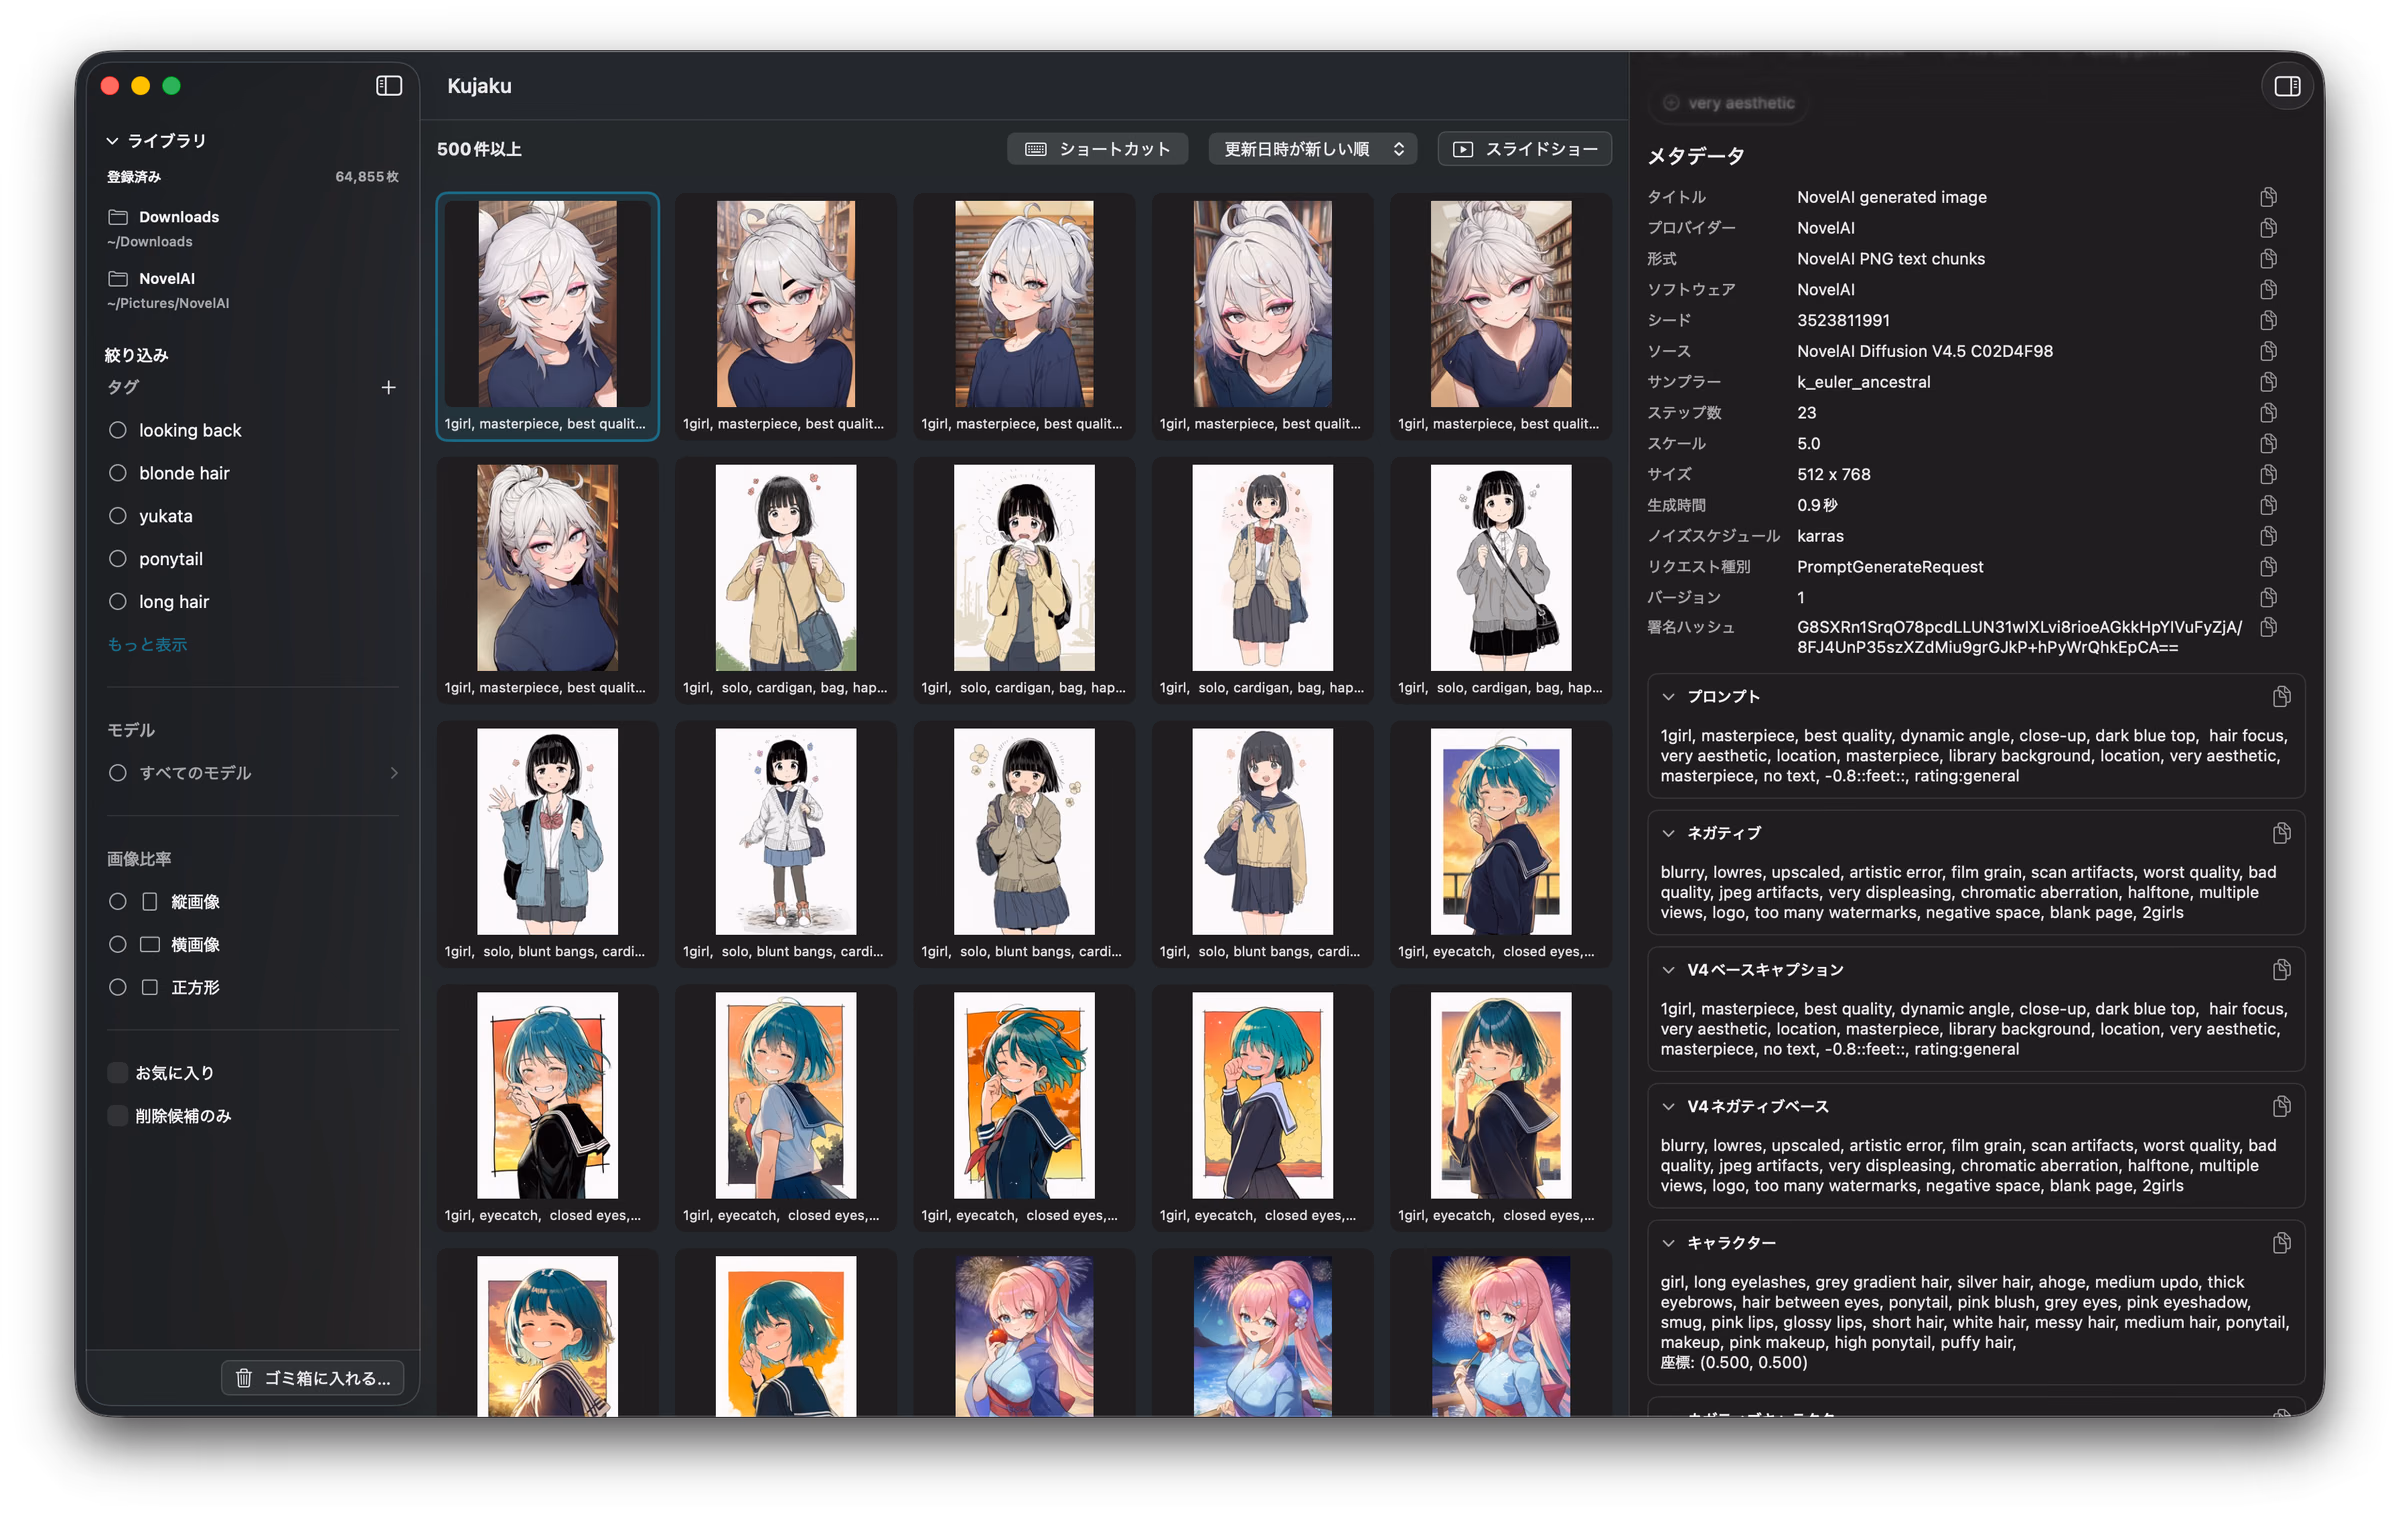Copy the ノイズスケジュール karras value
The width and height of the screenshot is (2400, 1516).
click(2268, 536)
